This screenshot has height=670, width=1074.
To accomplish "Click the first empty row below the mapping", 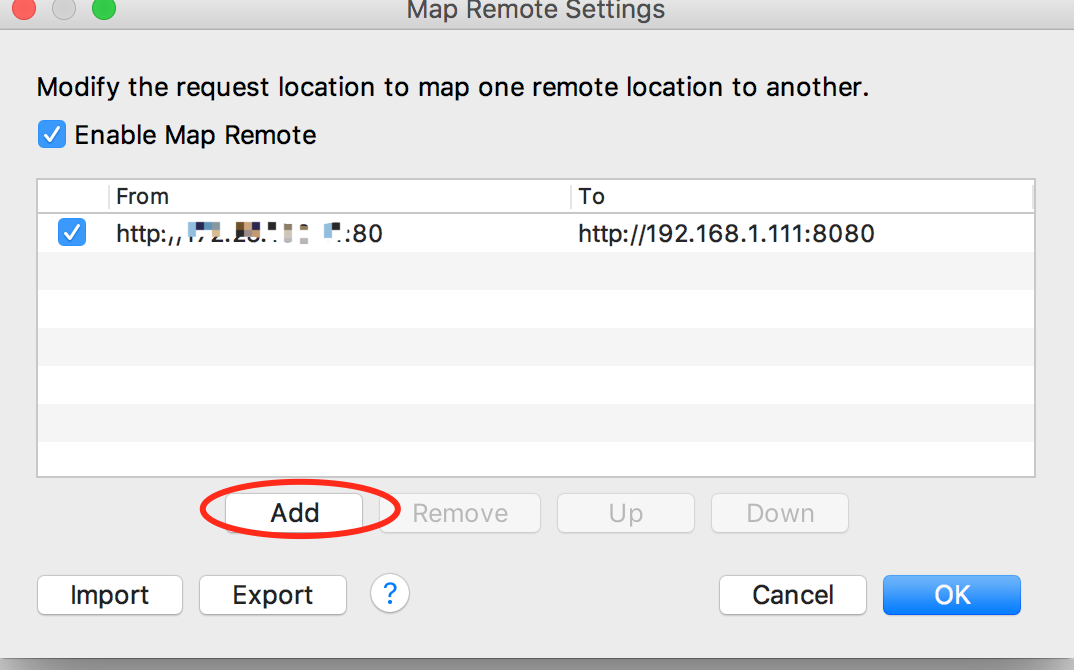I will 536,271.
